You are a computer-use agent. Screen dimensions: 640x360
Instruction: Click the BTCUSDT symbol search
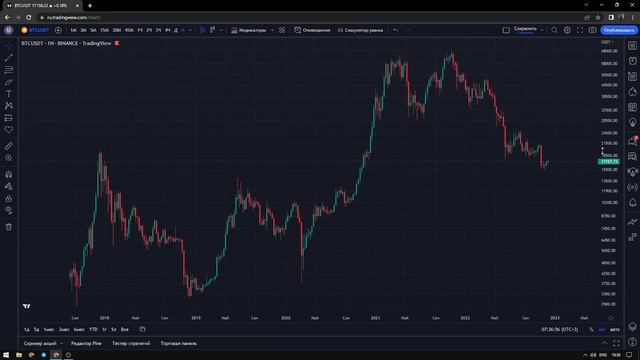coord(36,30)
